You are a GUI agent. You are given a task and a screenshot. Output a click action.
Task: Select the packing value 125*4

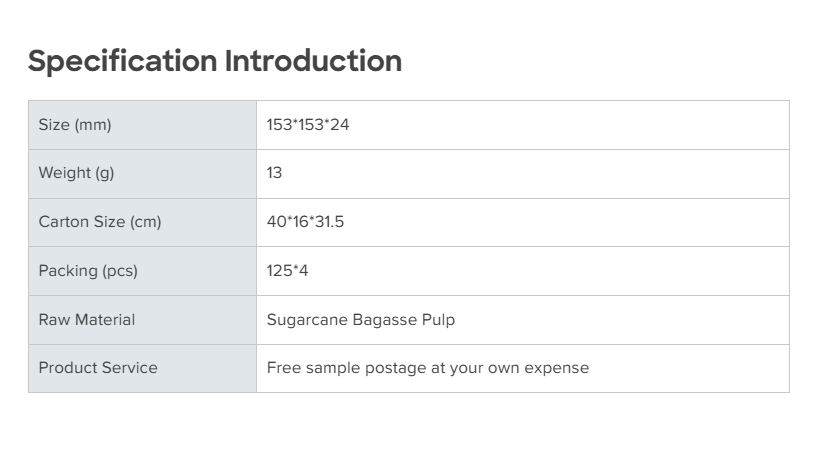click(x=288, y=271)
